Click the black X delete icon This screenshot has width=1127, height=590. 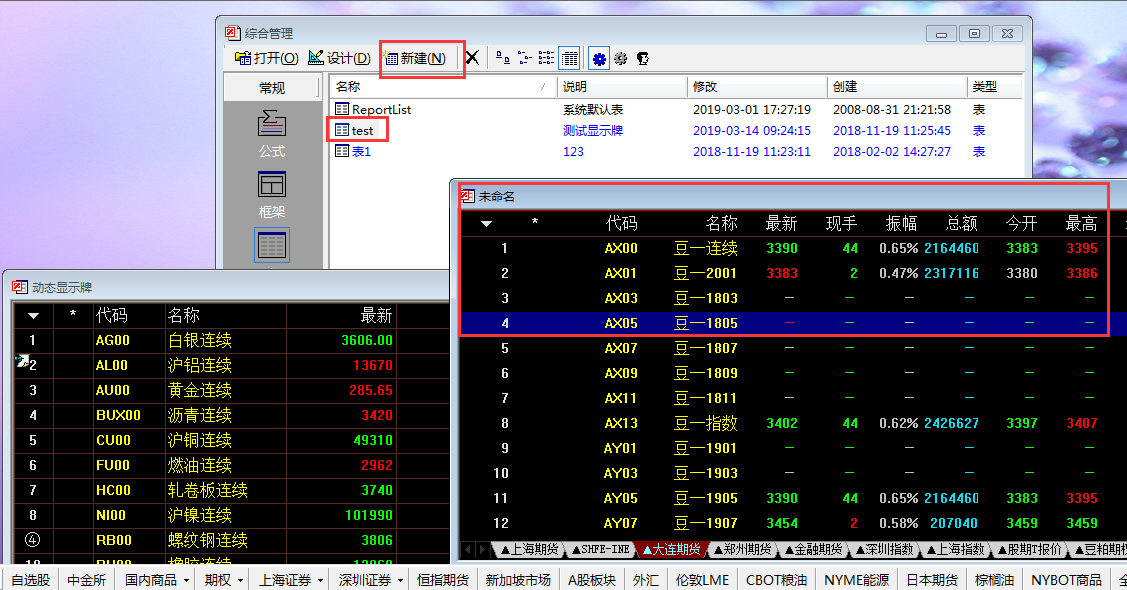click(x=472, y=58)
